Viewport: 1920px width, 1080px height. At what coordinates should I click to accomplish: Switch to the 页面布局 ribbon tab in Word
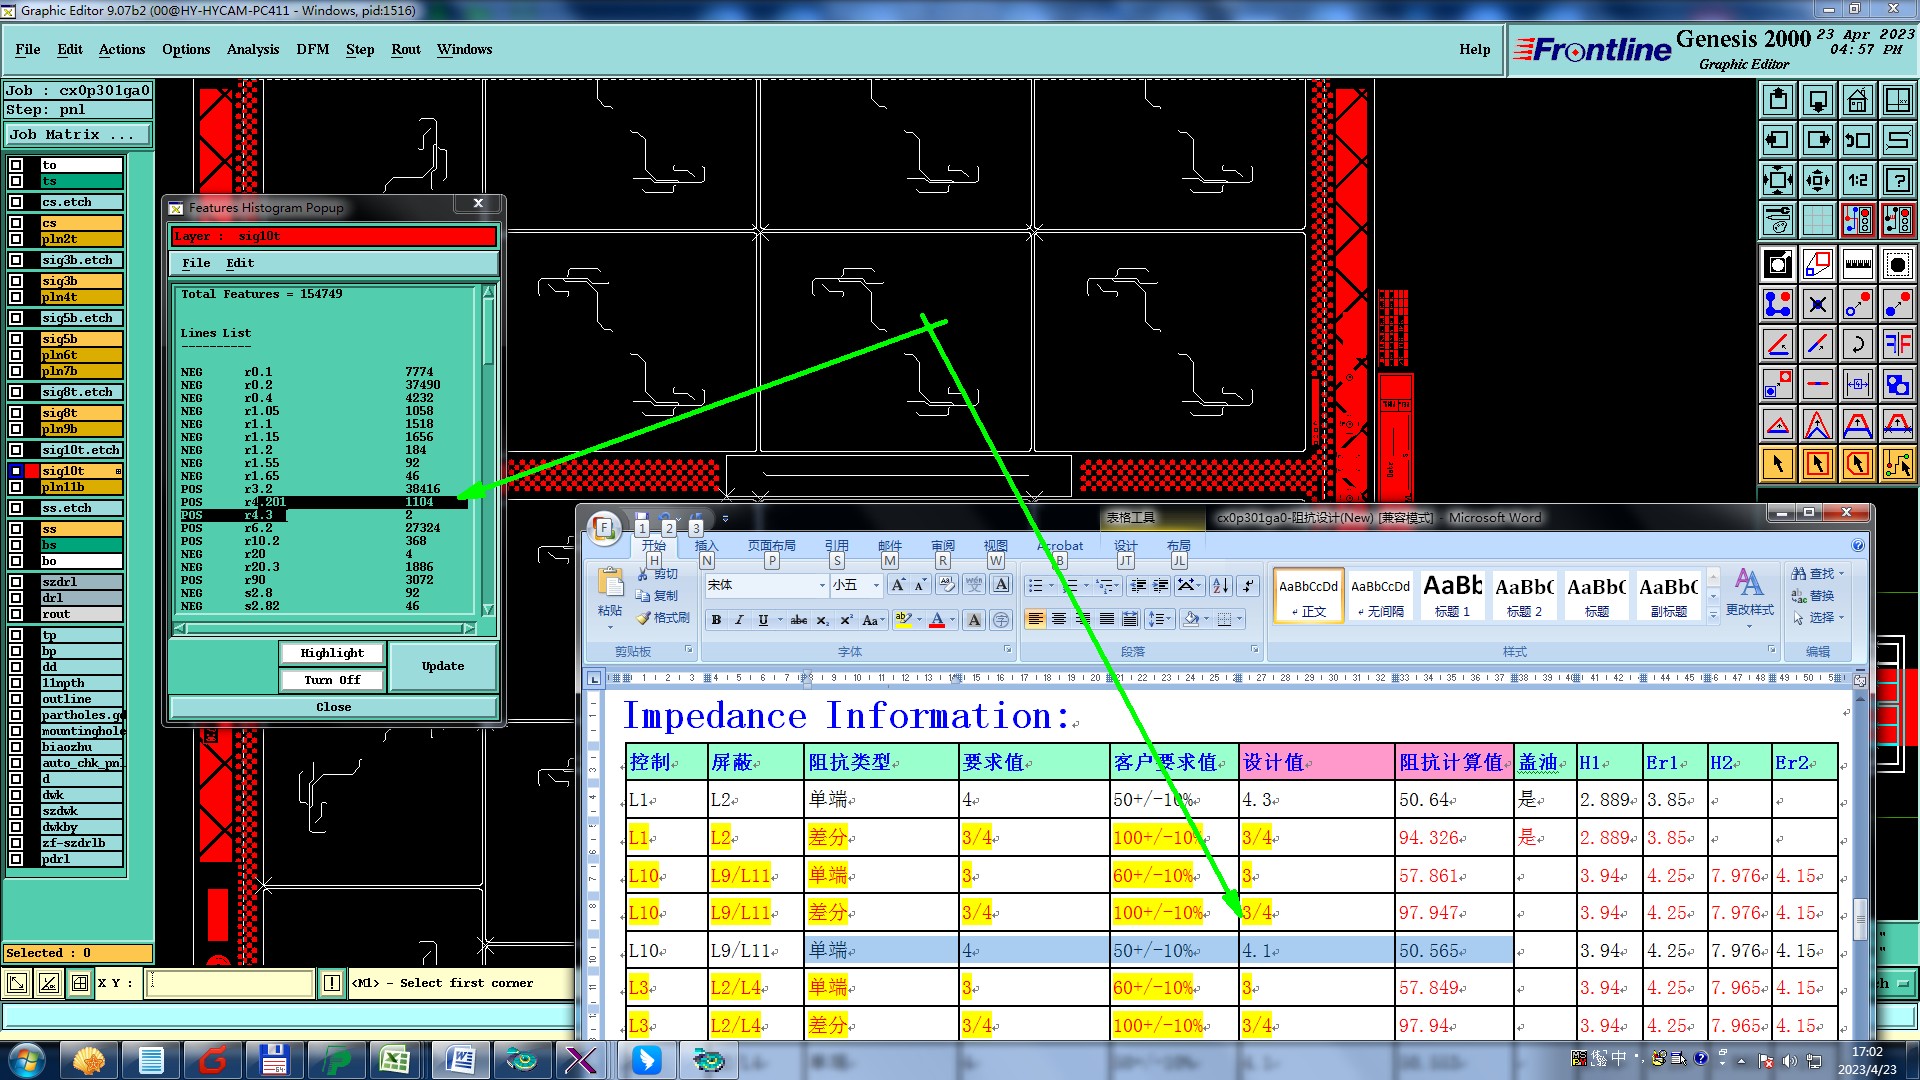771,546
